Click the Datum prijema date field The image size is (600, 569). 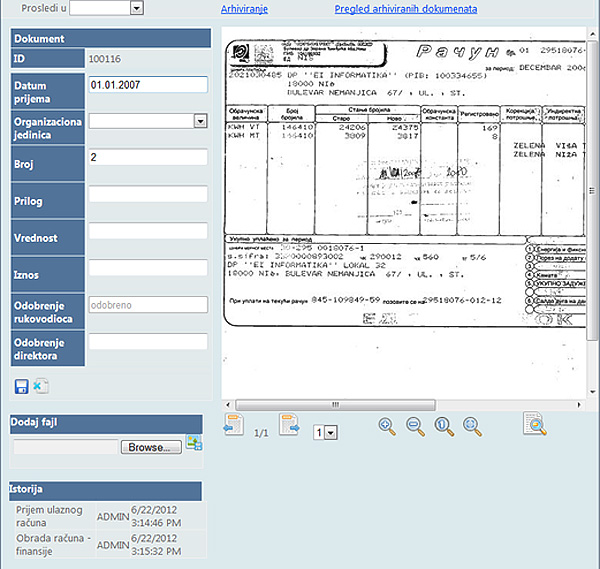tap(147, 85)
